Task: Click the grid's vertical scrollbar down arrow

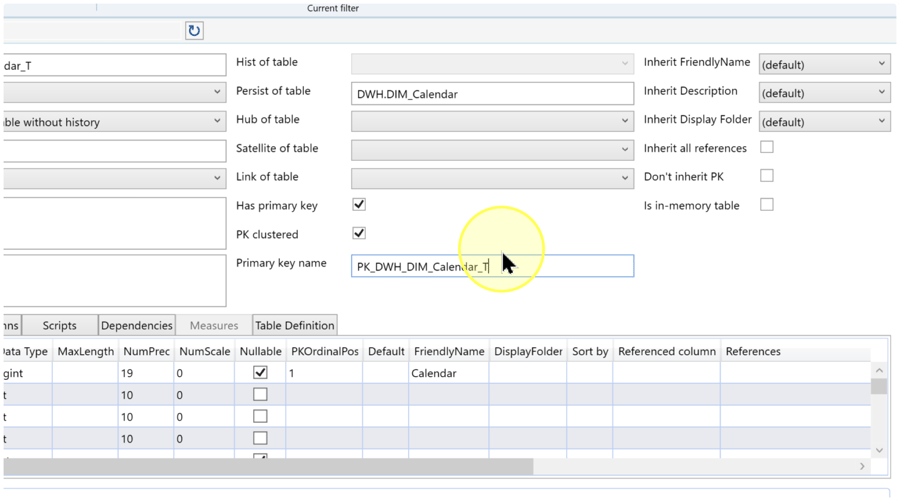Action: (879, 450)
